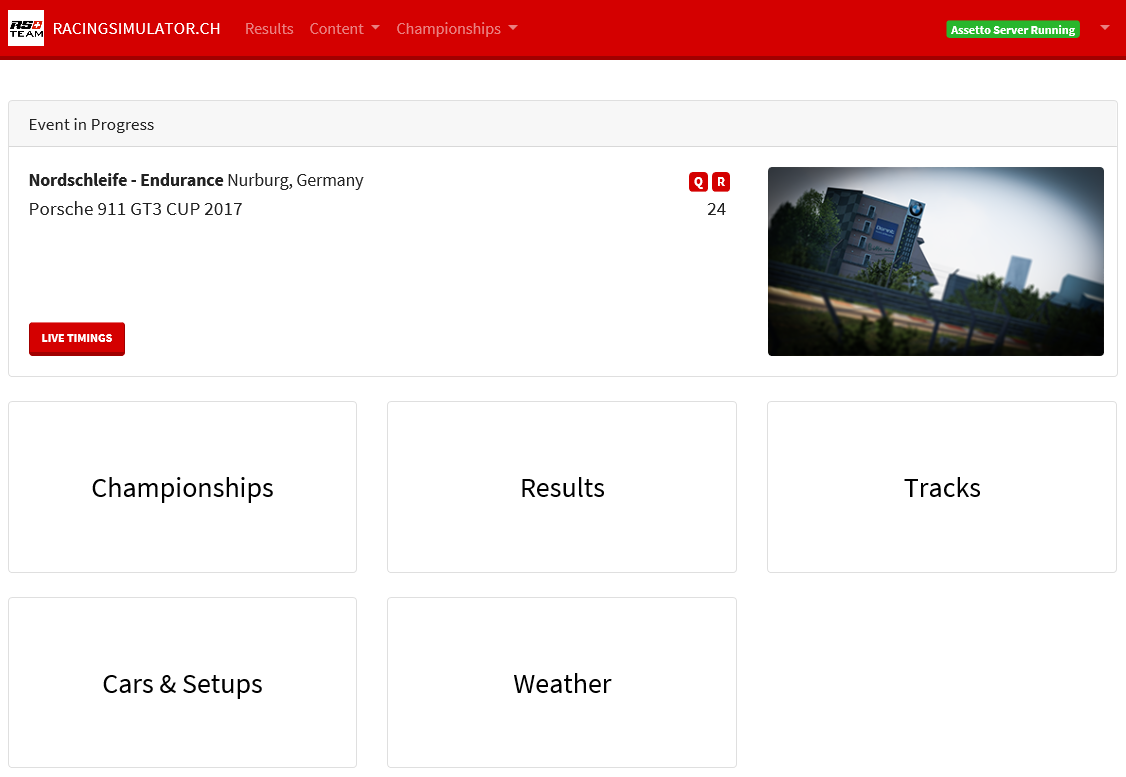Image resolution: width=1126 pixels, height=777 pixels.
Task: Click the Nordschleife track preview image
Action: pos(936,261)
